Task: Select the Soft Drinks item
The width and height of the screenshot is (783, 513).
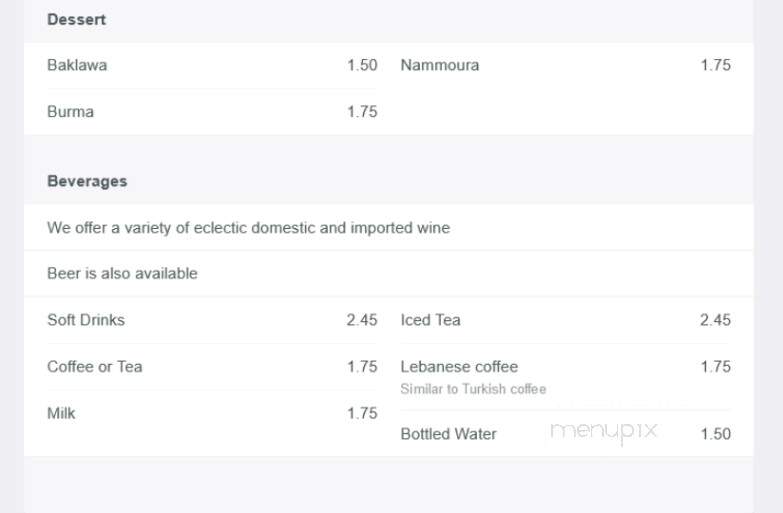Action: (x=86, y=320)
